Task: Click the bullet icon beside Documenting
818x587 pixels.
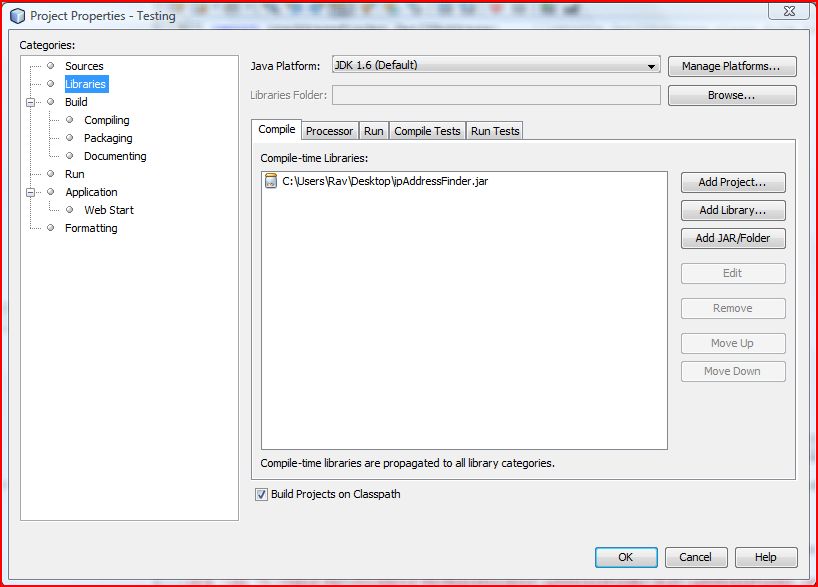Action: click(69, 155)
